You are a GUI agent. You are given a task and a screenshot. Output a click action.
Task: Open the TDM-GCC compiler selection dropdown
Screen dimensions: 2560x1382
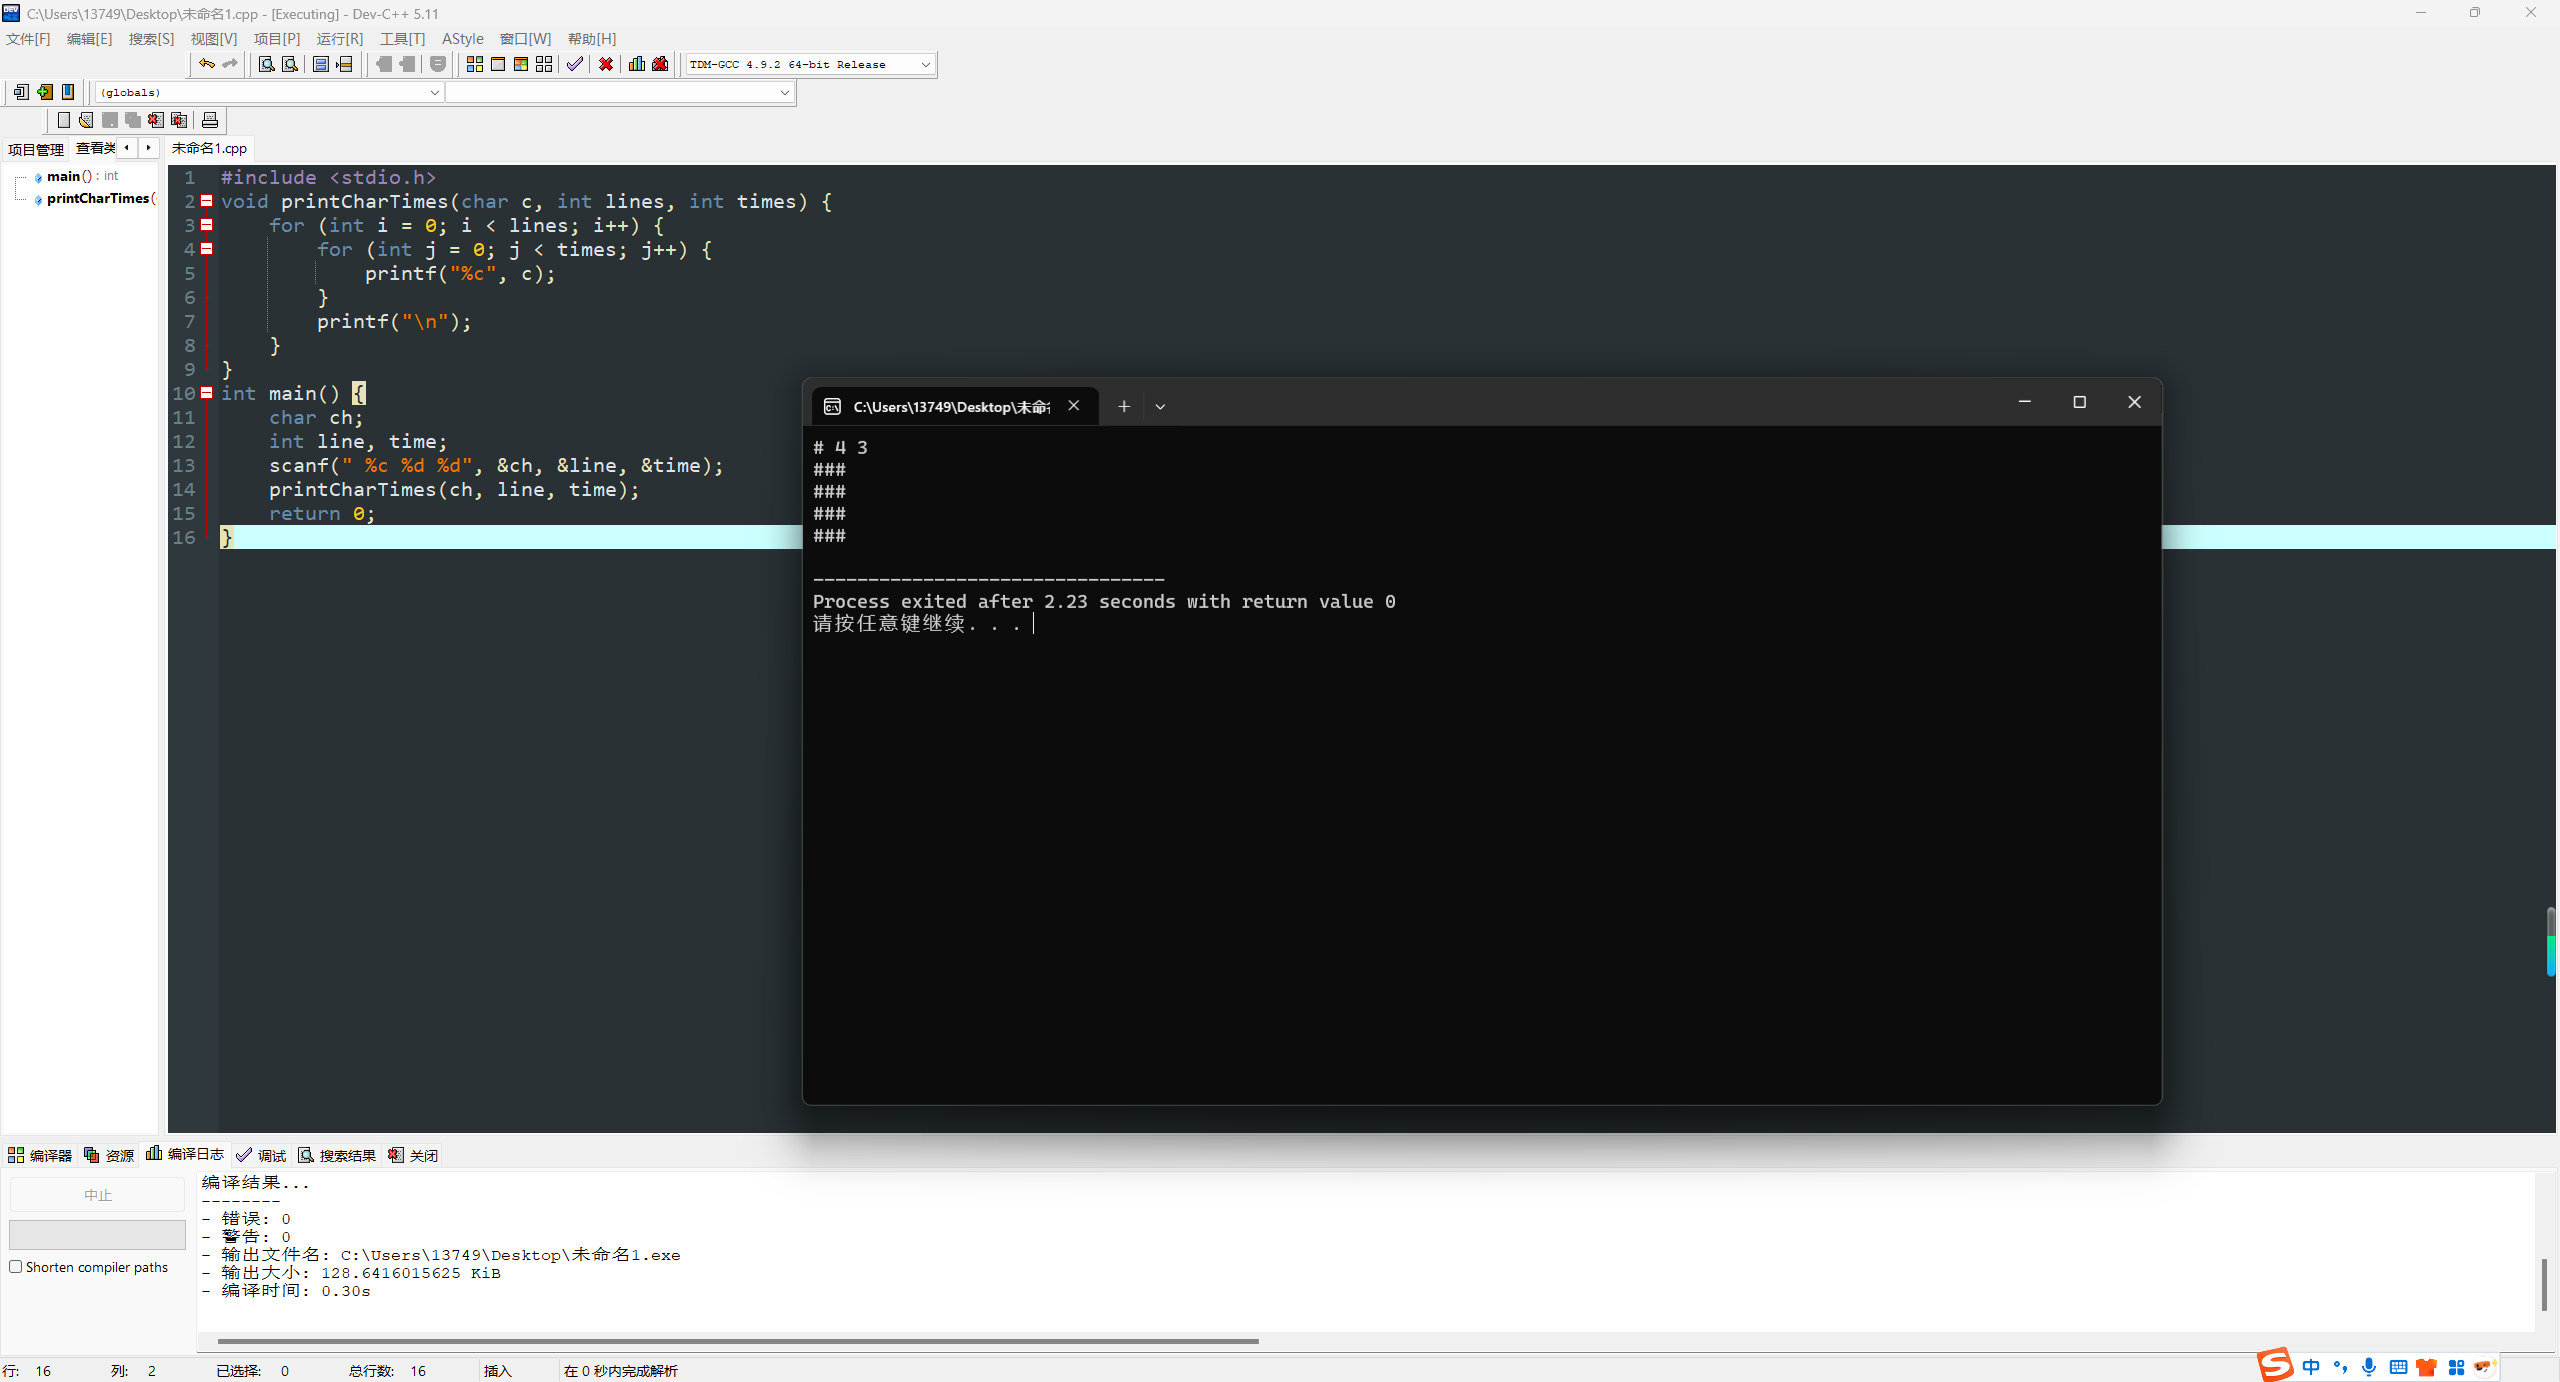coord(925,64)
